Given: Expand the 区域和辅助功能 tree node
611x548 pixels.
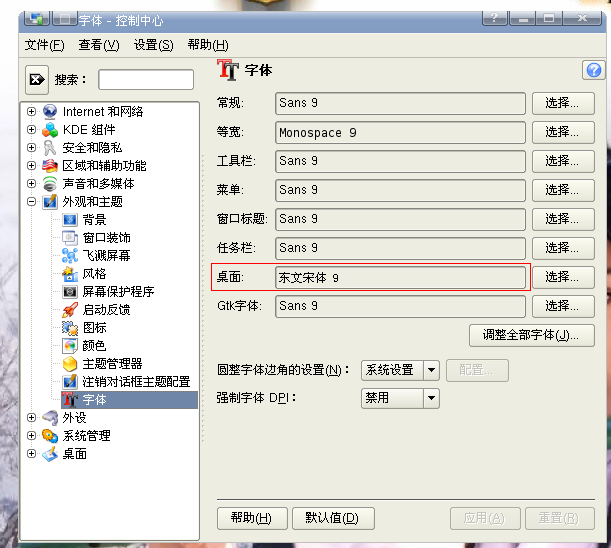Looking at the screenshot, I should click(x=32, y=165).
